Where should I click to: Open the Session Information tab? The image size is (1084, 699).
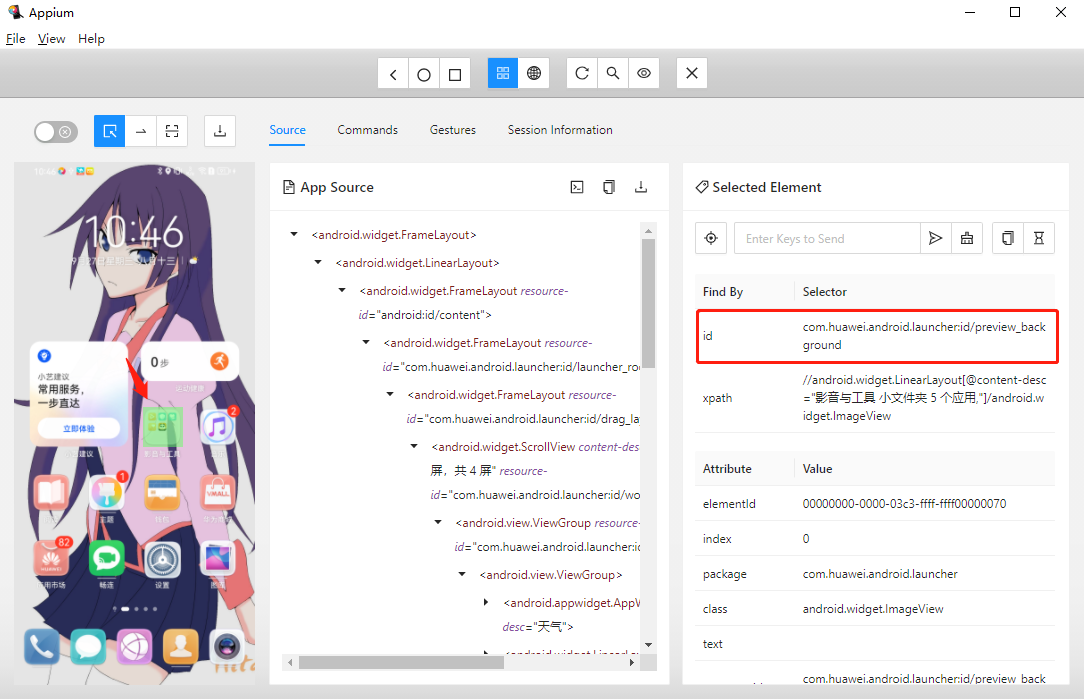pos(559,130)
